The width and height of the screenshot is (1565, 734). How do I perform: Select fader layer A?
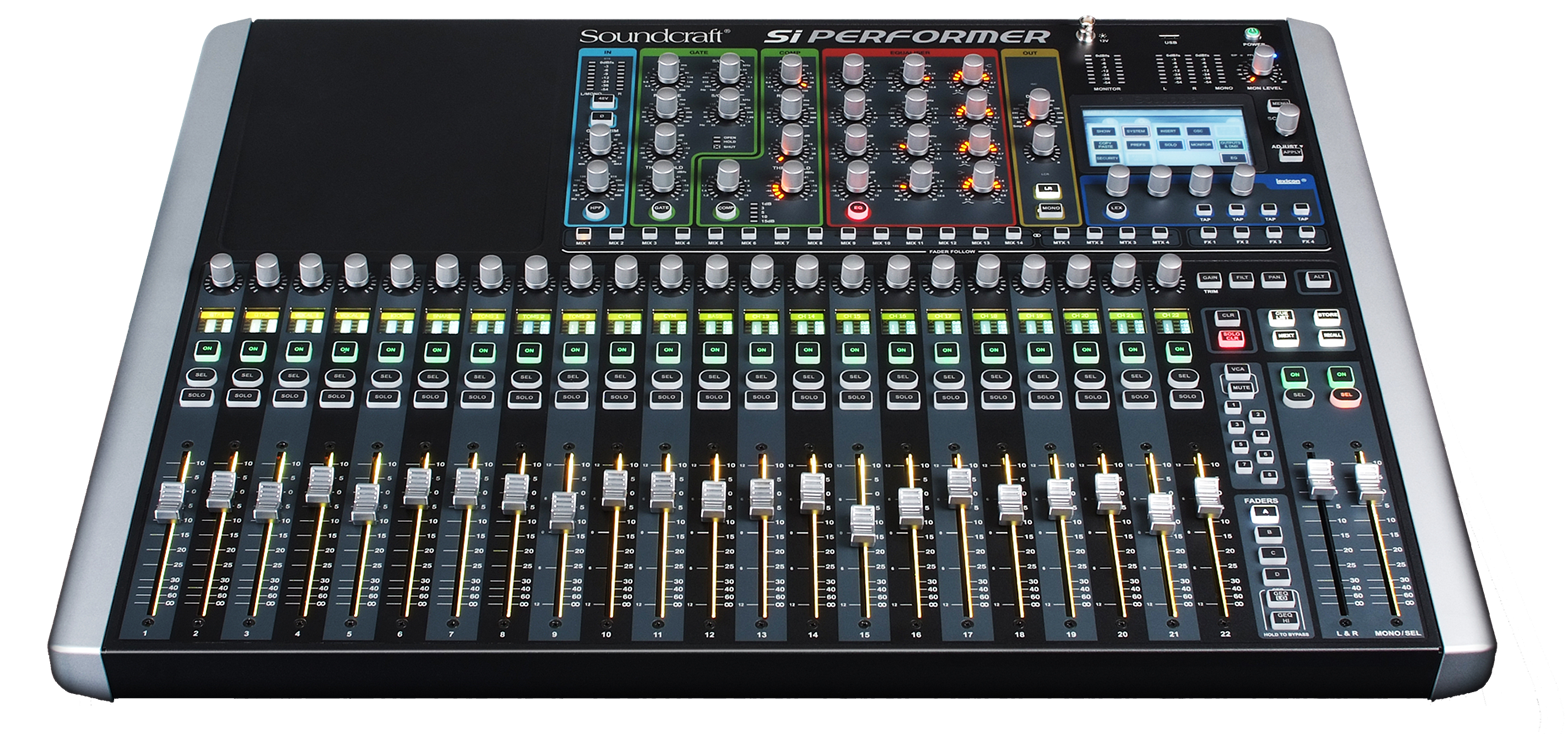1266,512
